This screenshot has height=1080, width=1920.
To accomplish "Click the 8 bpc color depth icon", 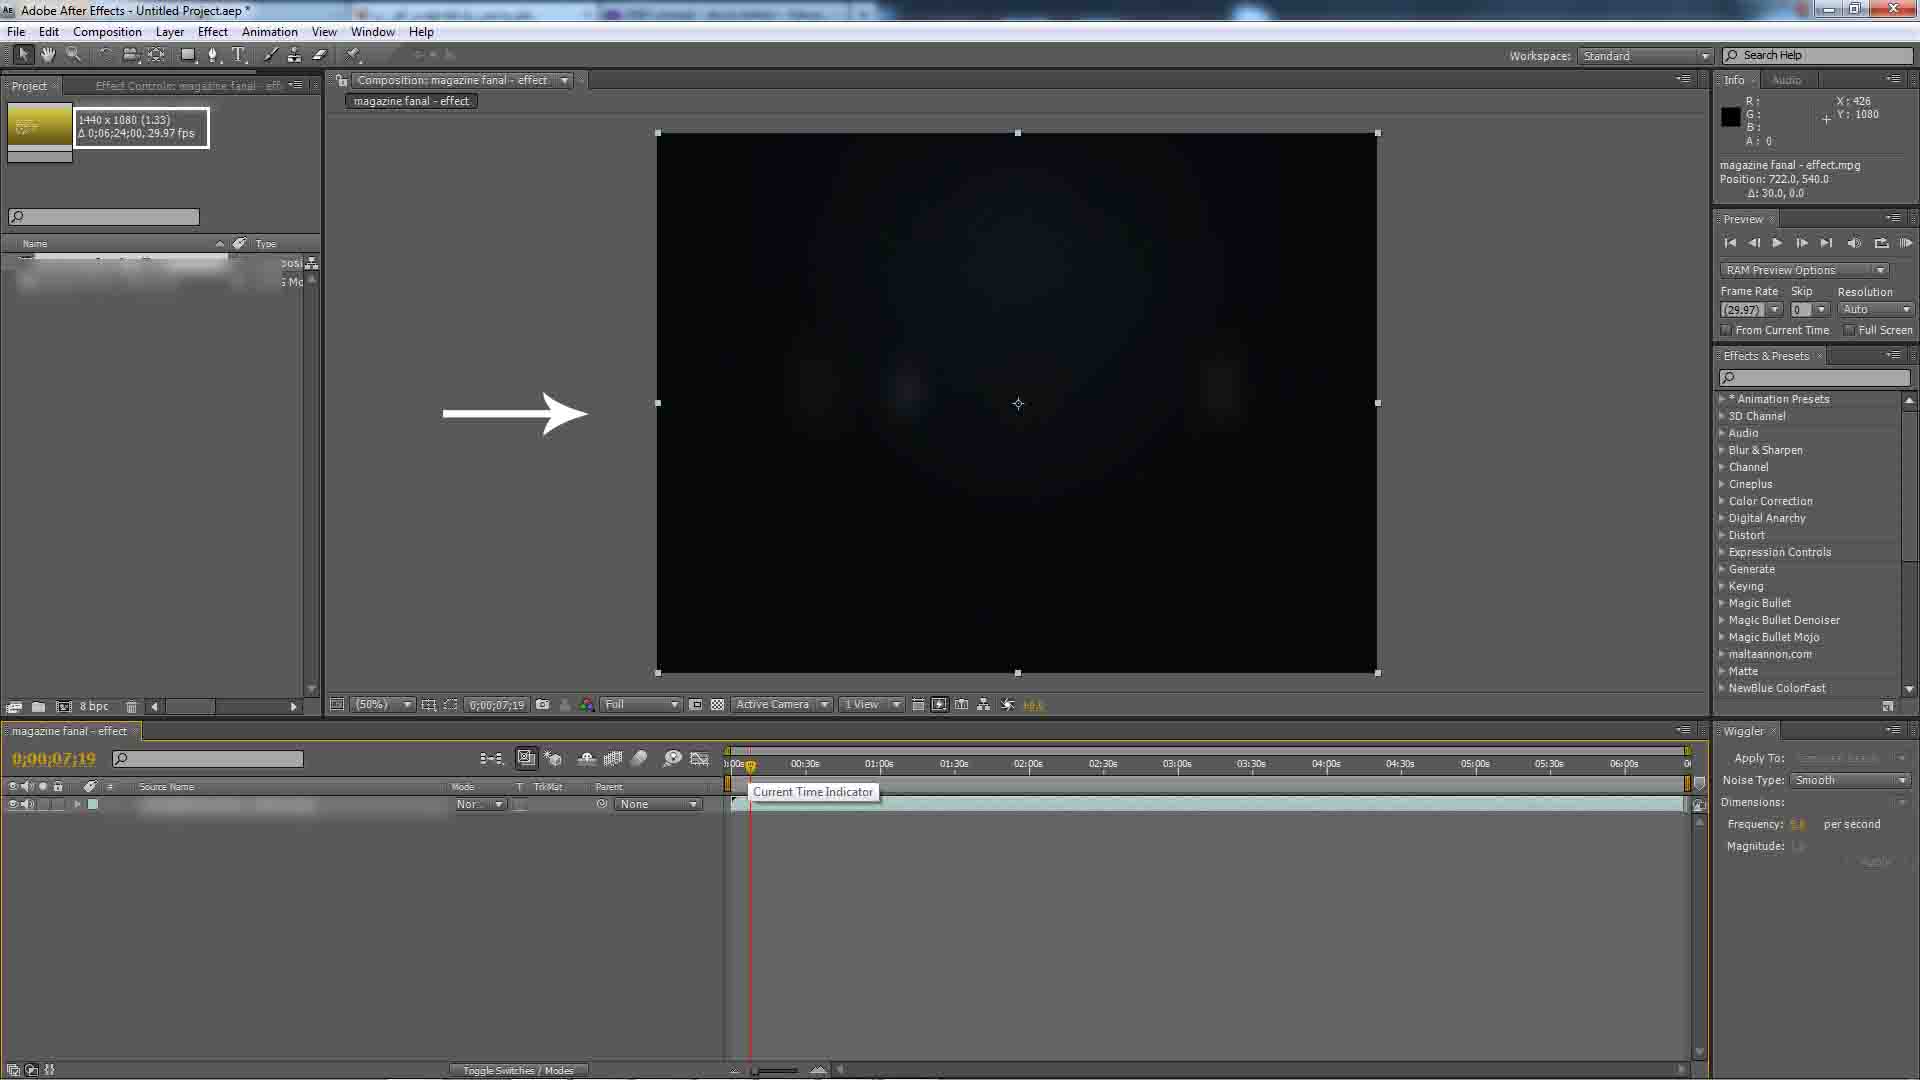I will [x=94, y=705].
